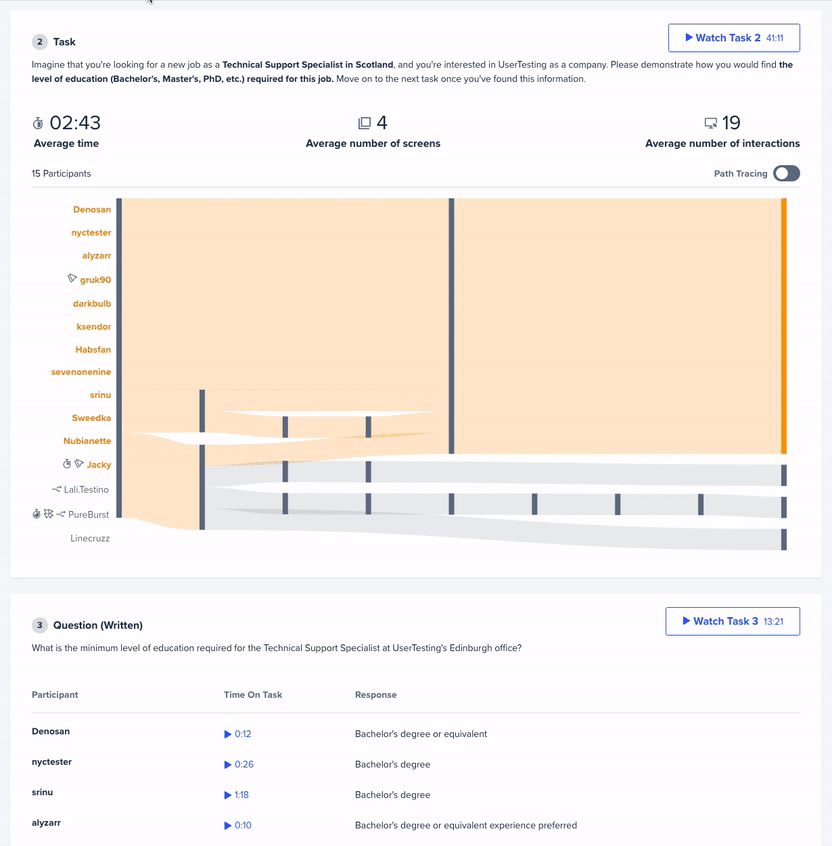The height and width of the screenshot is (846, 832).
Task: Play alyzarr's 0:10 response clip
Action: click(x=238, y=825)
